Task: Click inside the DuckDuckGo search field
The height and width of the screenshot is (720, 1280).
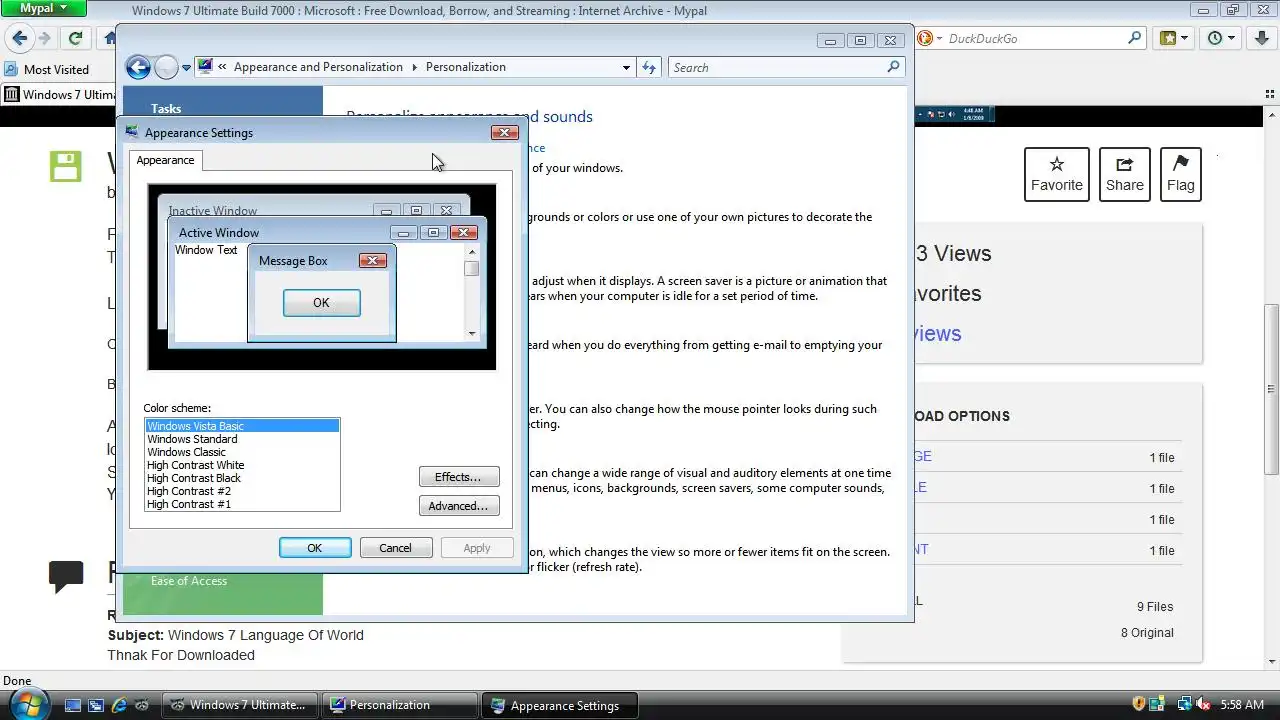Action: [x=1030, y=38]
